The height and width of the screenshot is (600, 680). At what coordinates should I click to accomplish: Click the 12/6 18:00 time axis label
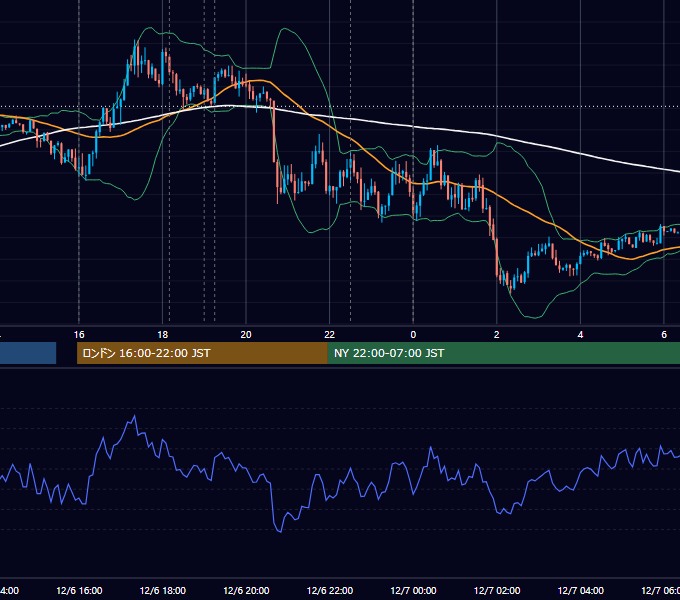[x=163, y=590]
